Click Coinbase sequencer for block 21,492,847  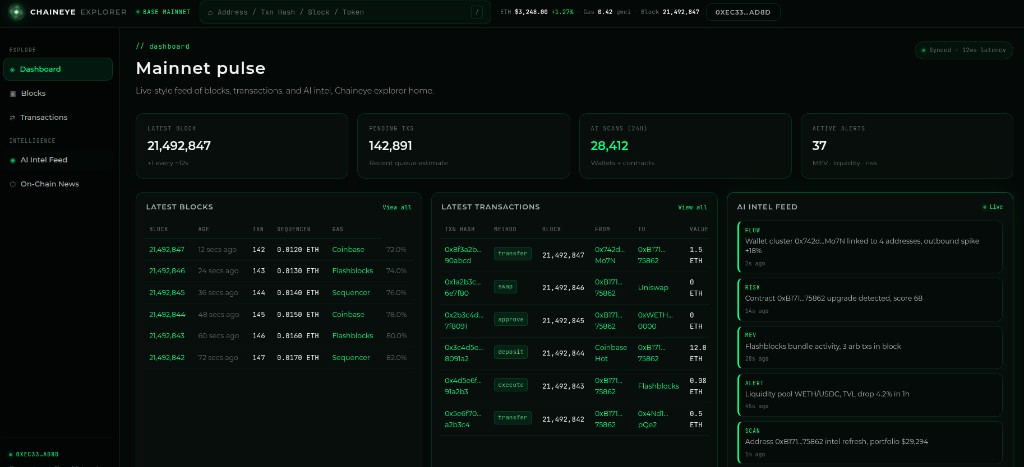click(348, 250)
